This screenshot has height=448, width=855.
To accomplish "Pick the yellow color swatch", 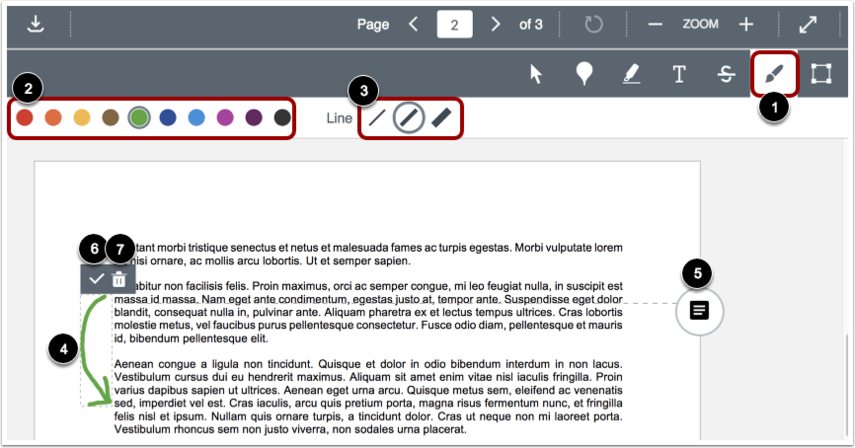I will [x=82, y=117].
